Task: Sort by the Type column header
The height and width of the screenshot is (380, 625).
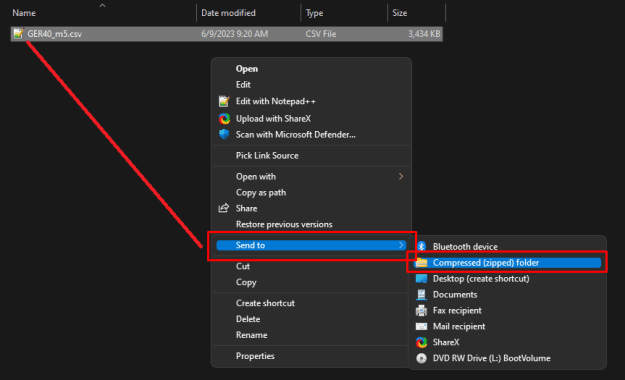Action: pos(314,13)
